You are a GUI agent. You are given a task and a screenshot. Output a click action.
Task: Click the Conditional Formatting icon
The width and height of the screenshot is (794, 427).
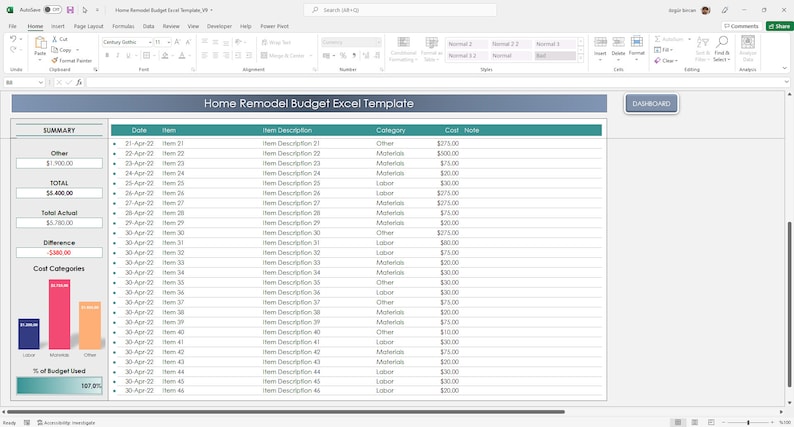tap(404, 43)
